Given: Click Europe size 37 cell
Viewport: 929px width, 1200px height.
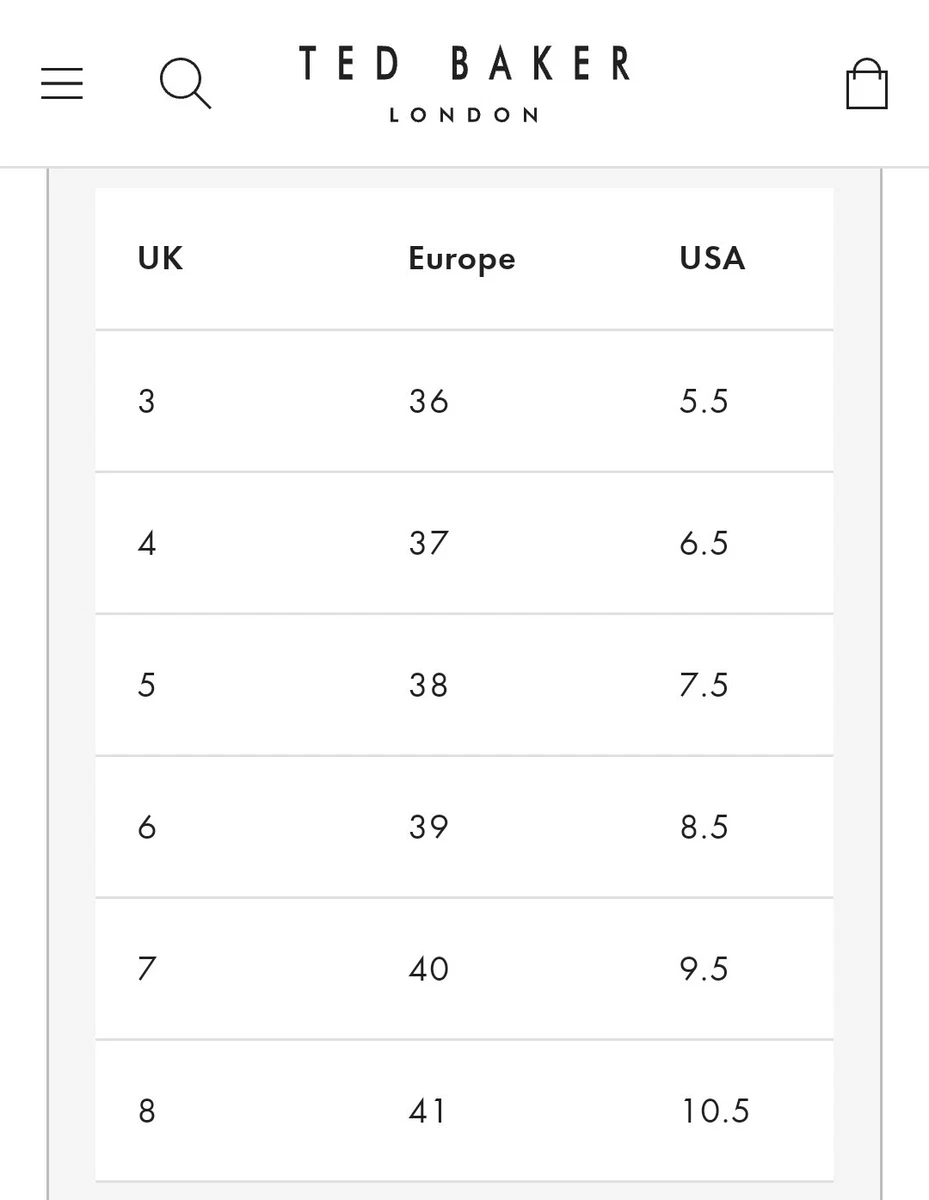Looking at the screenshot, I should click(429, 544).
